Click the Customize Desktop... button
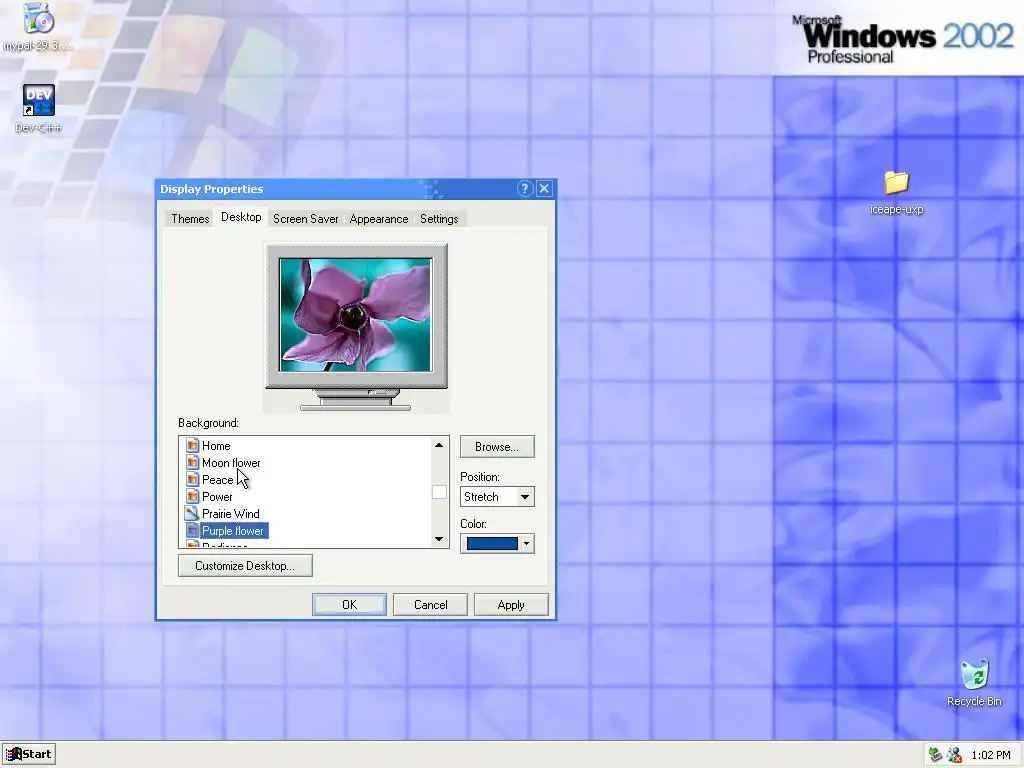Screen dimensions: 1024x768 (245, 566)
